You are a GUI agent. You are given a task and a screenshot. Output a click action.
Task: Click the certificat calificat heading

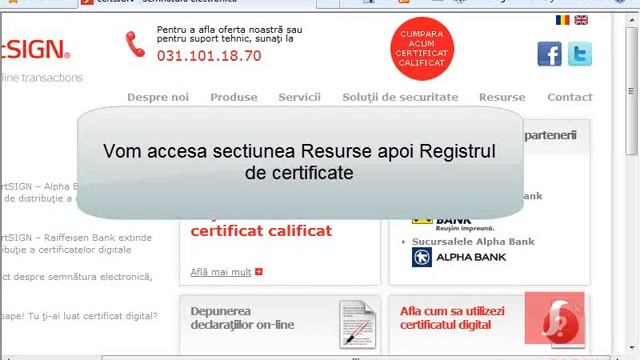click(x=261, y=231)
